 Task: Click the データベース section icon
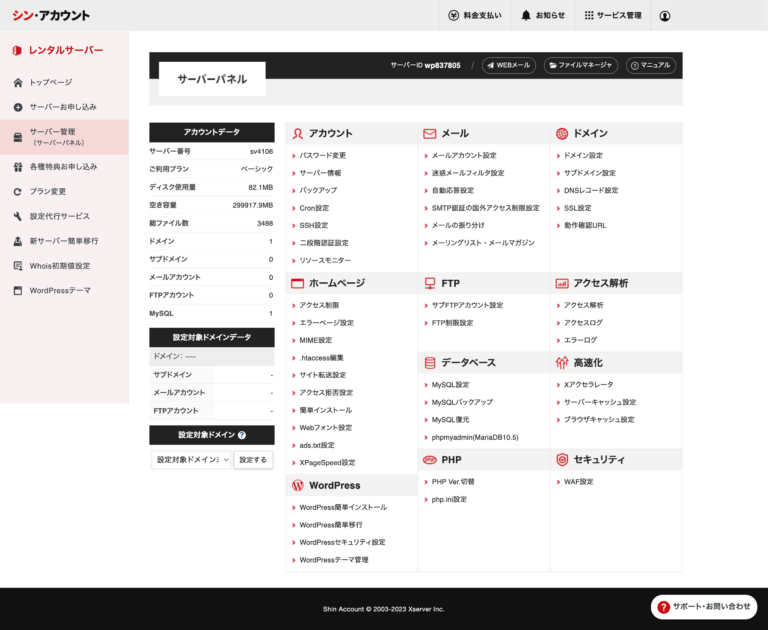[x=430, y=362]
